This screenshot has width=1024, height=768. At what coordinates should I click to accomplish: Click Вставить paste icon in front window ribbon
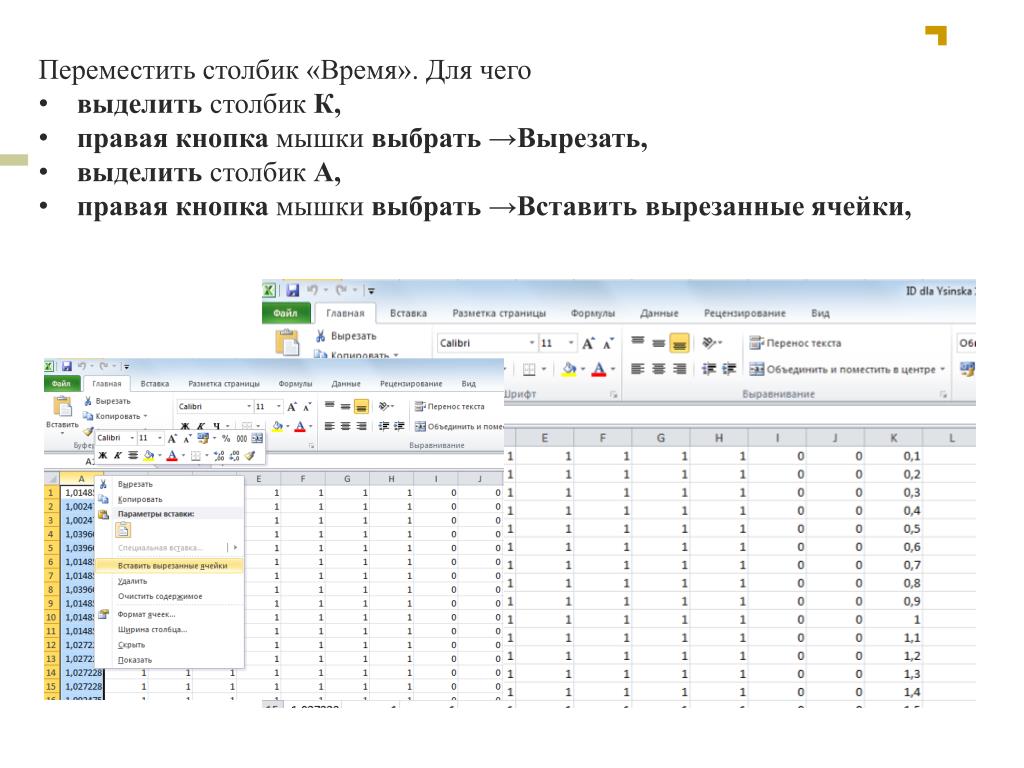coord(63,408)
